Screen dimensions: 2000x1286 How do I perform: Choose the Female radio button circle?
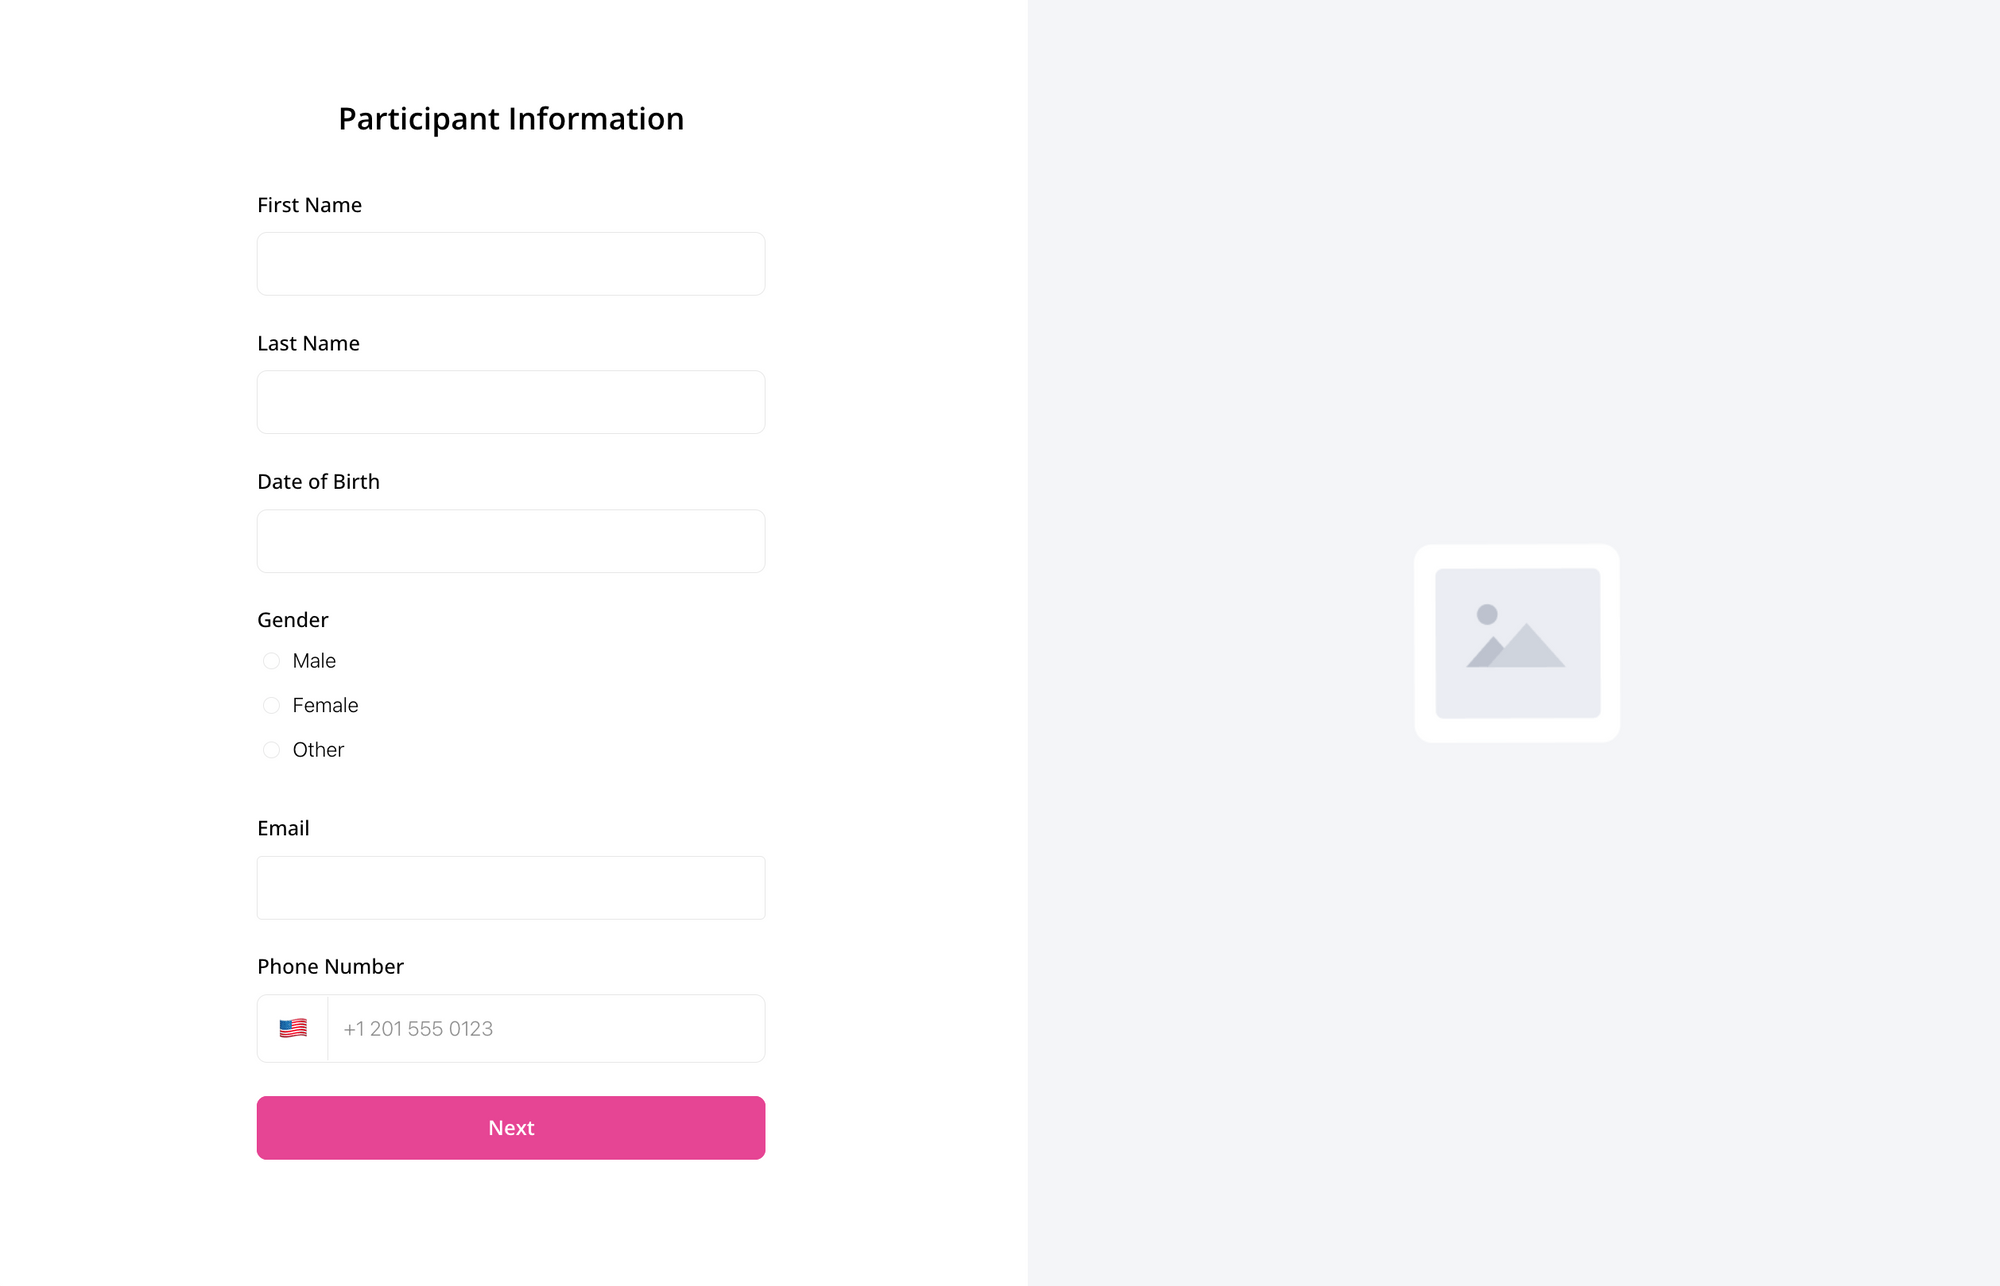click(271, 706)
